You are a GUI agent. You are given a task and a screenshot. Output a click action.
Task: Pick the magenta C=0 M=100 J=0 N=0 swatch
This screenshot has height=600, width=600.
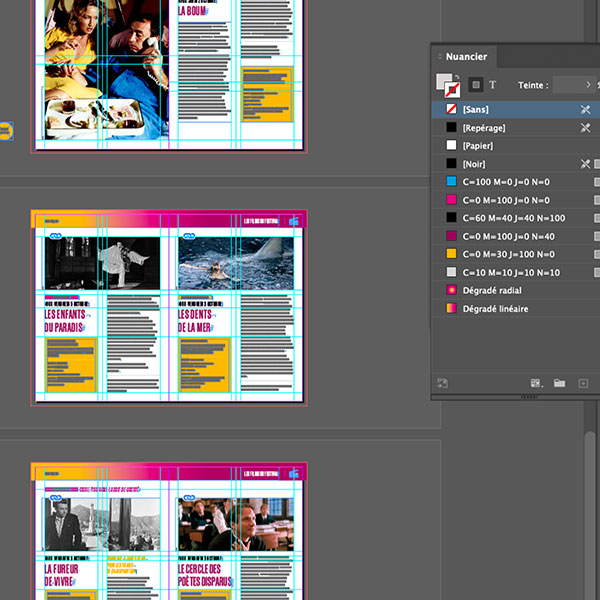coord(515,200)
